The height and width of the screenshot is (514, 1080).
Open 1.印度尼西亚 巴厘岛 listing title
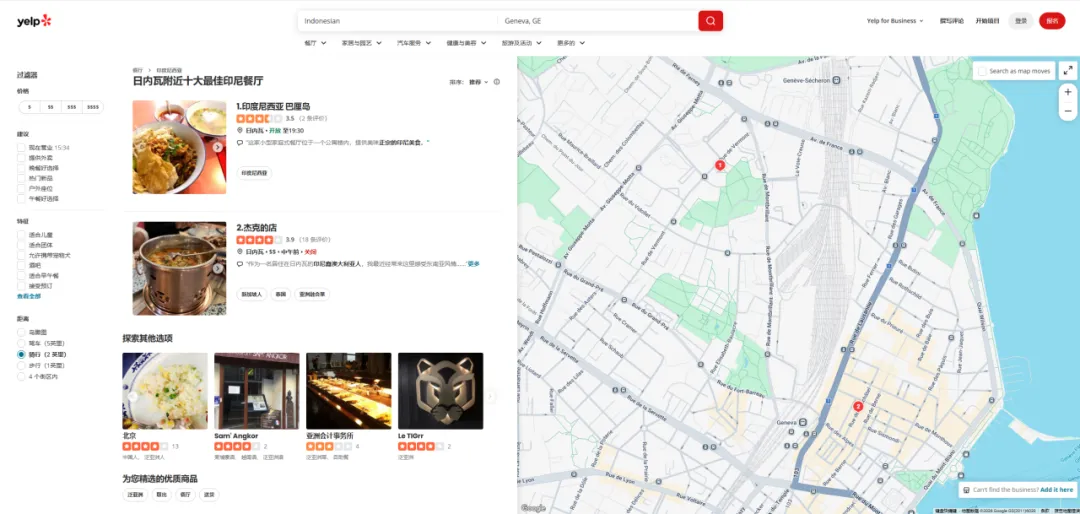[273, 106]
